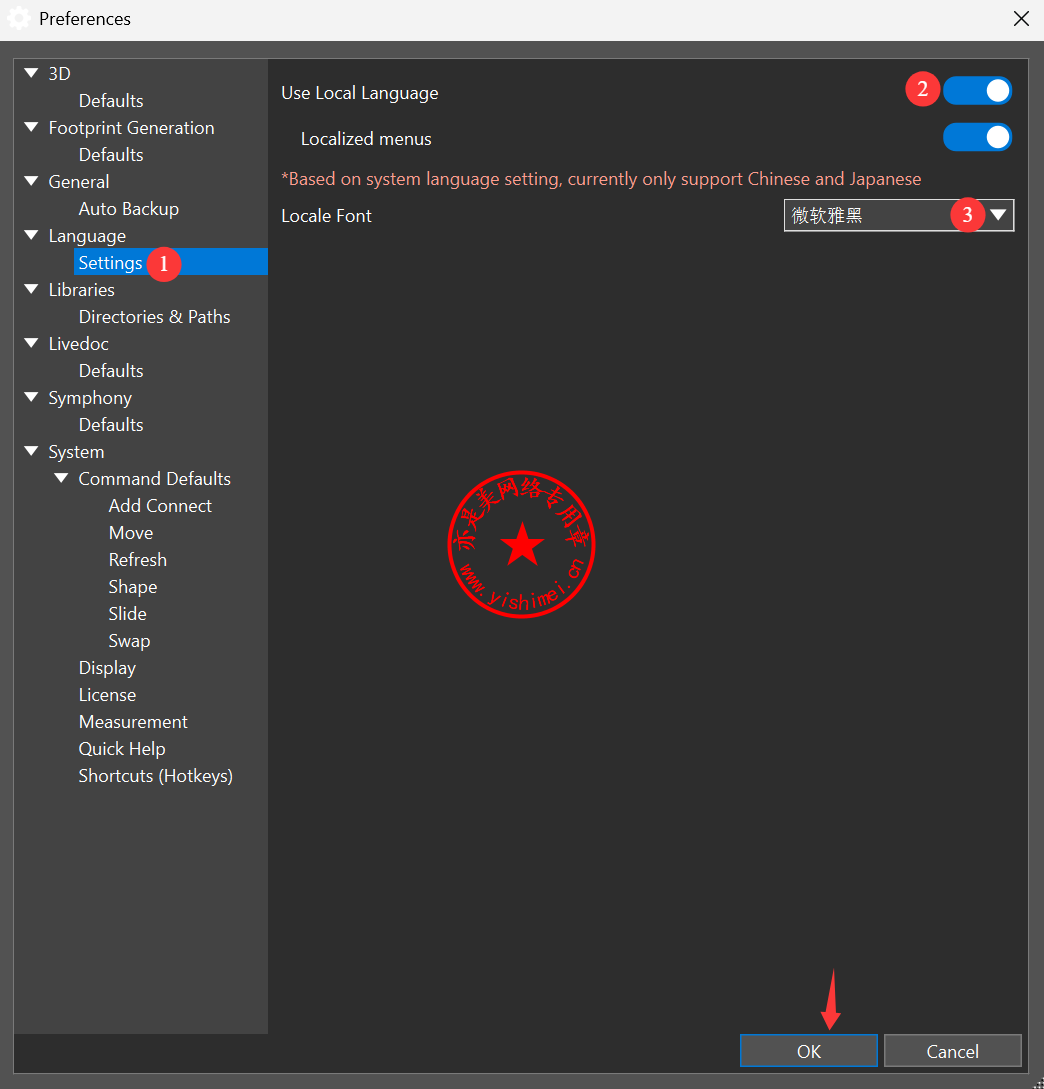Open the Locale Font dropdown
The image size is (1044, 1089).
(997, 215)
